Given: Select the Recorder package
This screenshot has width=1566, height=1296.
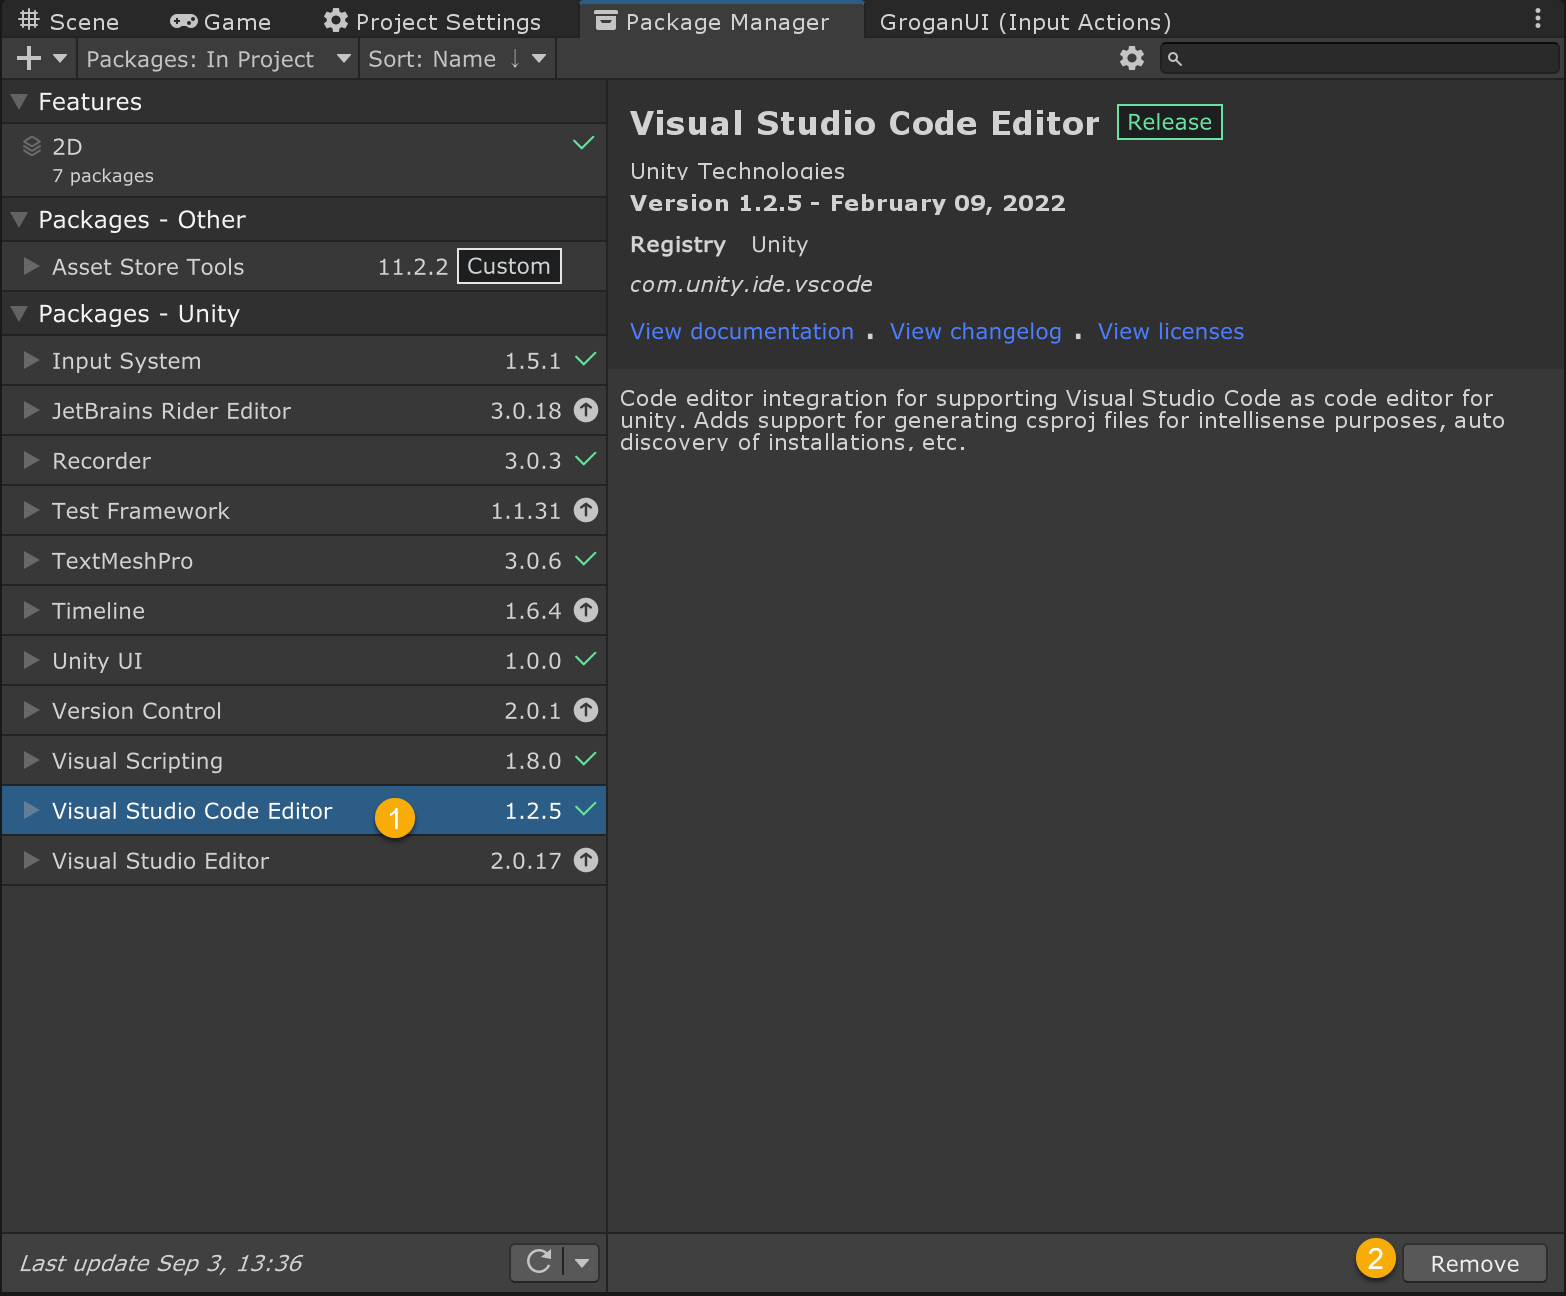Looking at the screenshot, I should click(x=304, y=461).
